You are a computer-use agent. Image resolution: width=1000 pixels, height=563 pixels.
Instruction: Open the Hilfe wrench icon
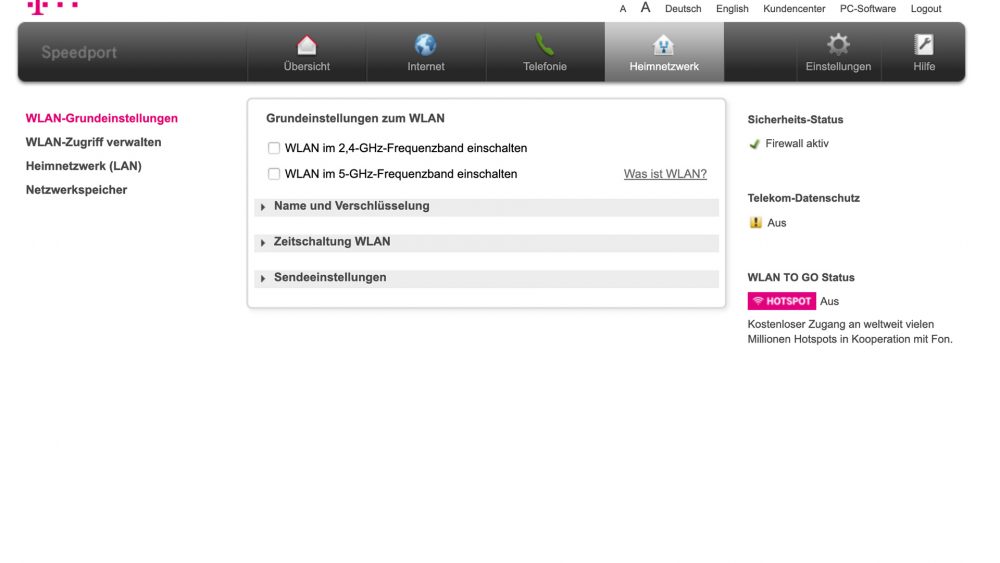coord(923,44)
